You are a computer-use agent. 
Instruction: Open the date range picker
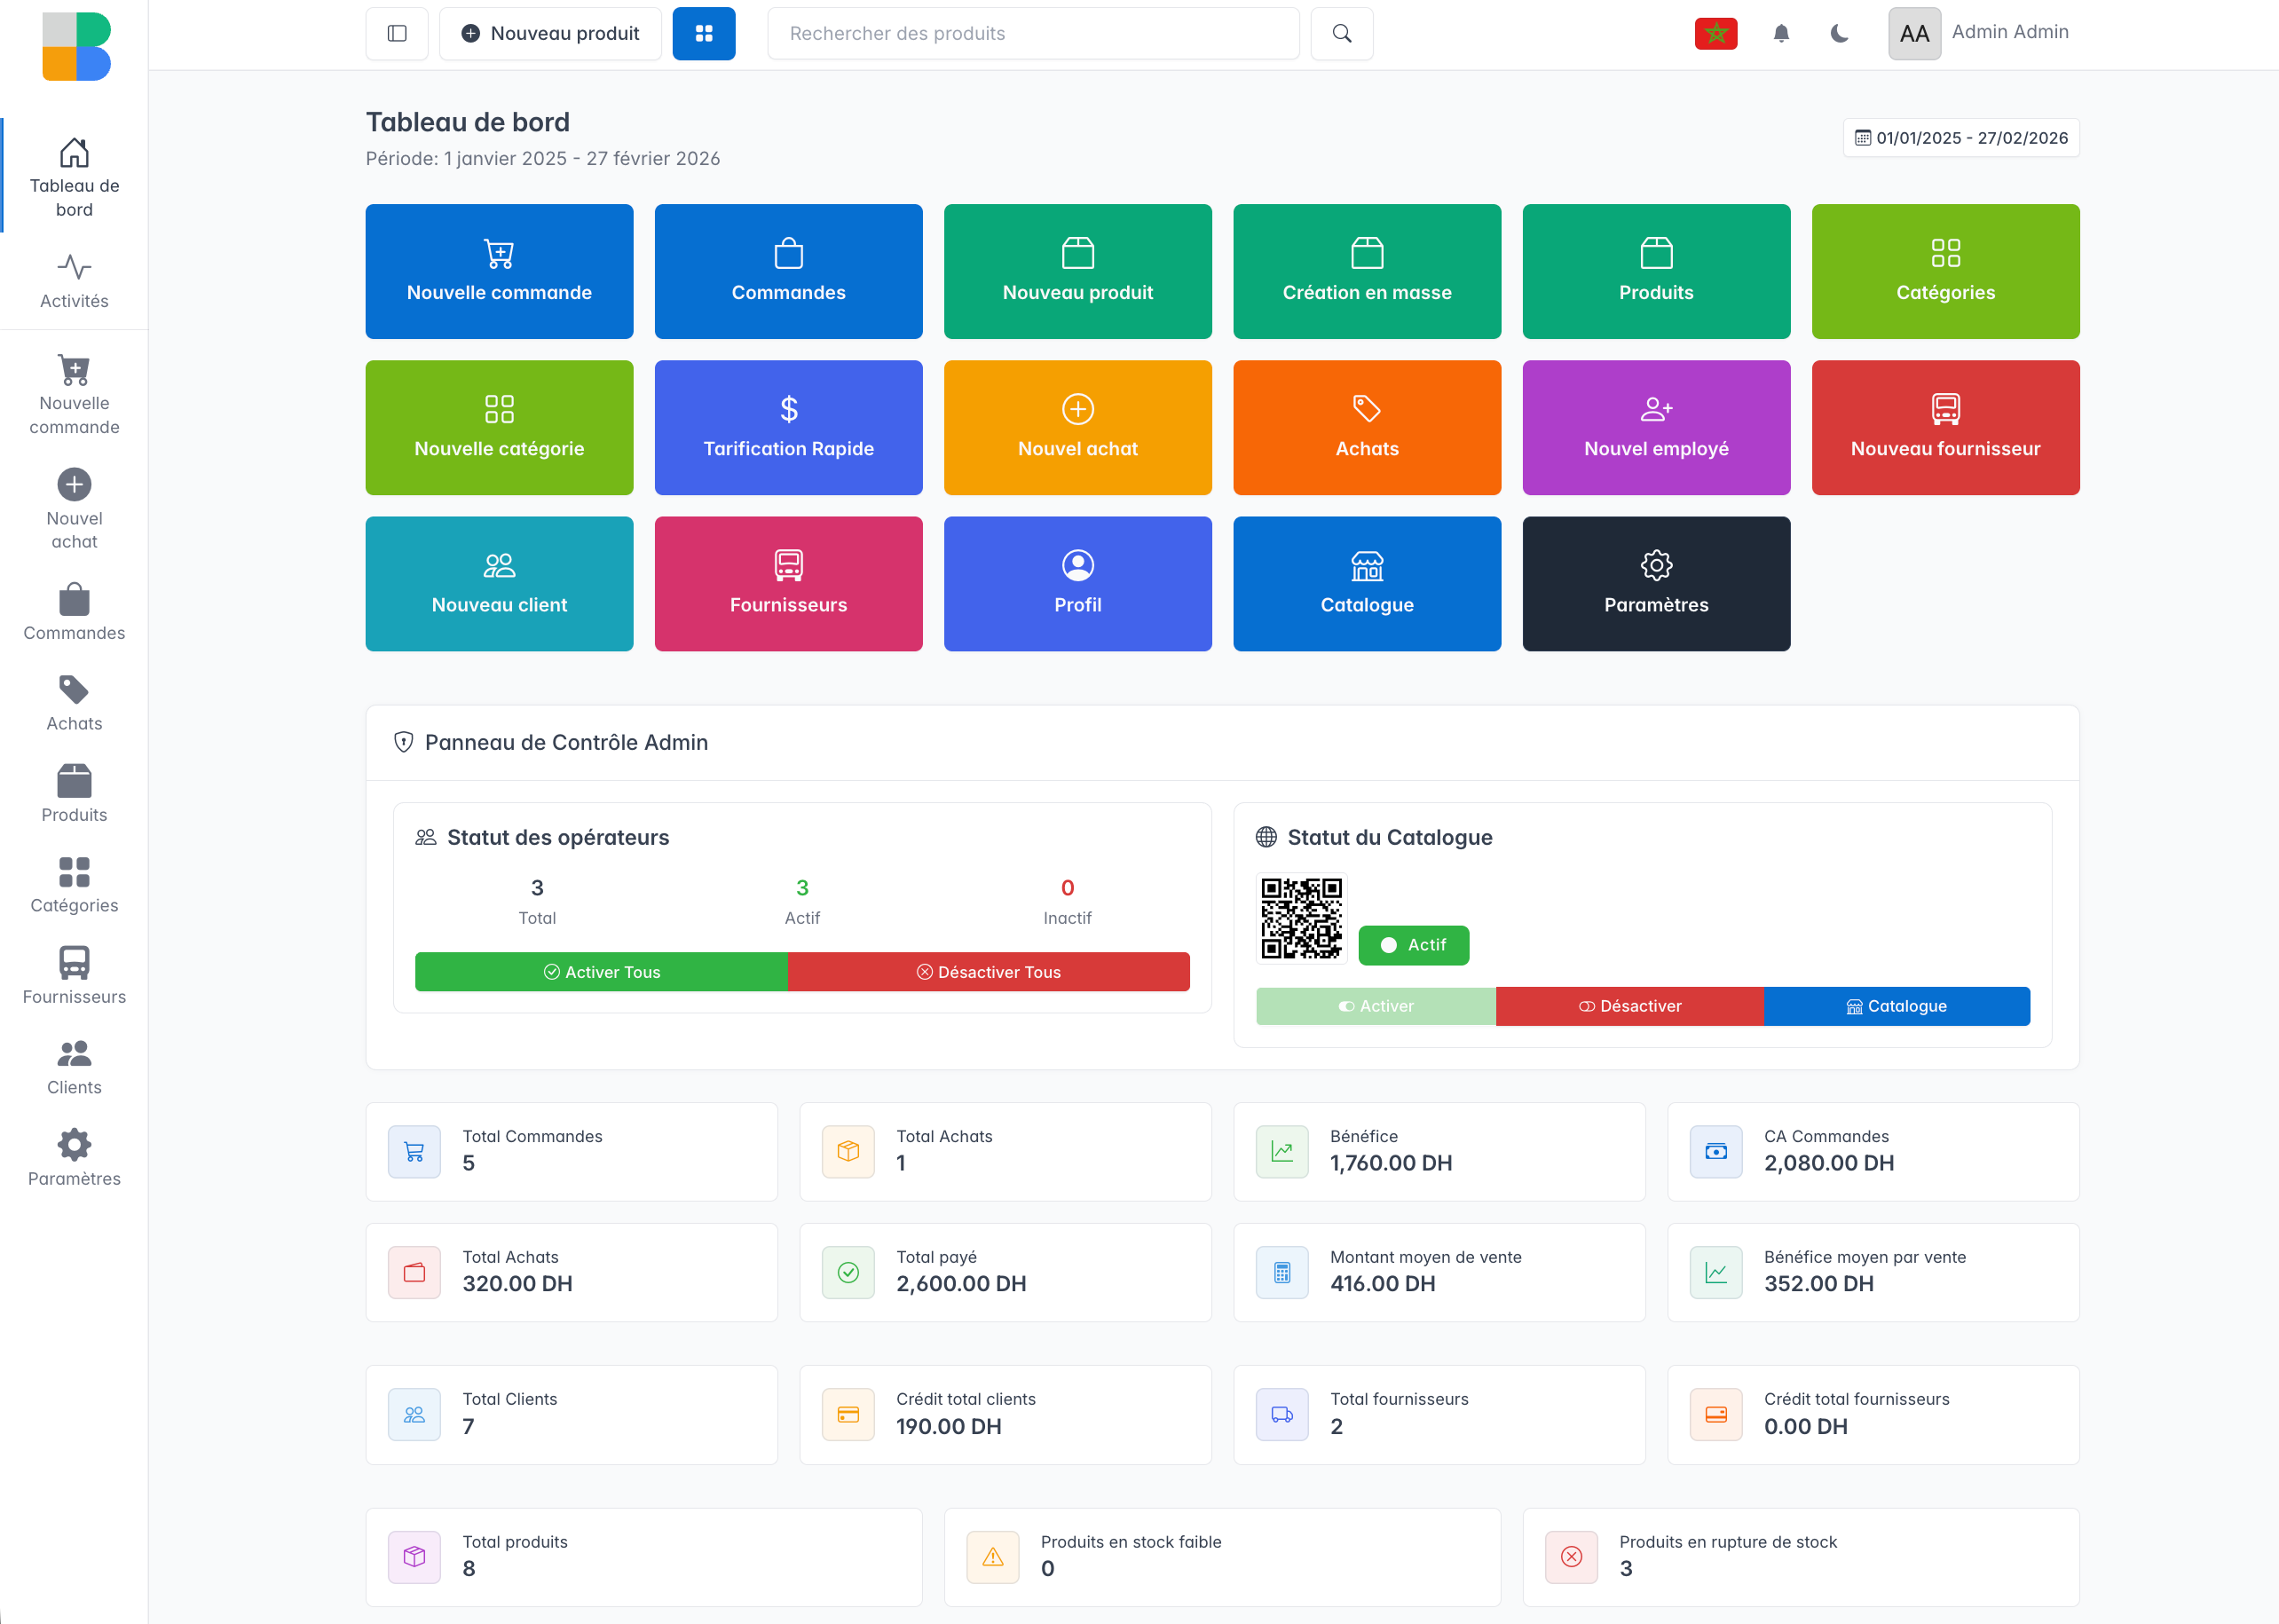click(1960, 138)
